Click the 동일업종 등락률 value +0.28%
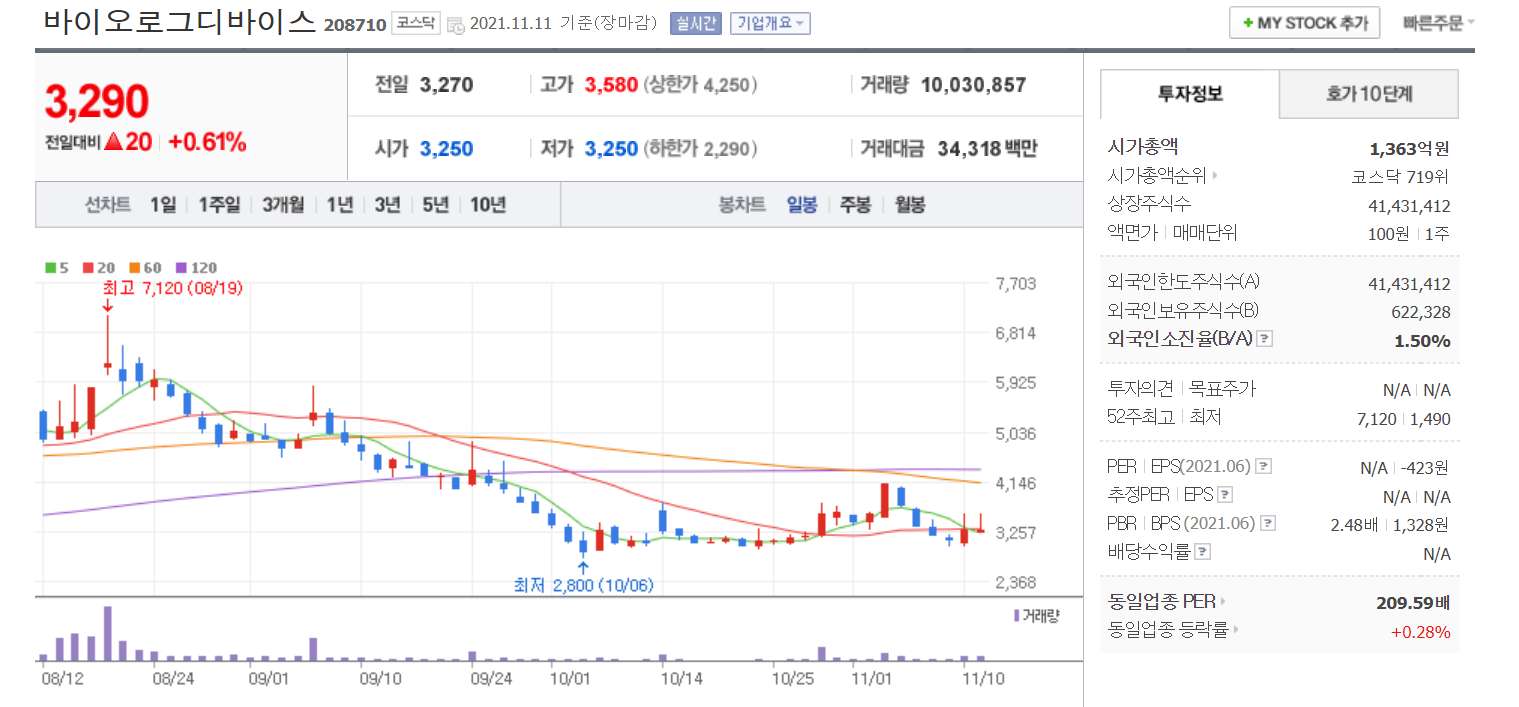The image size is (1519, 707). (x=1420, y=631)
